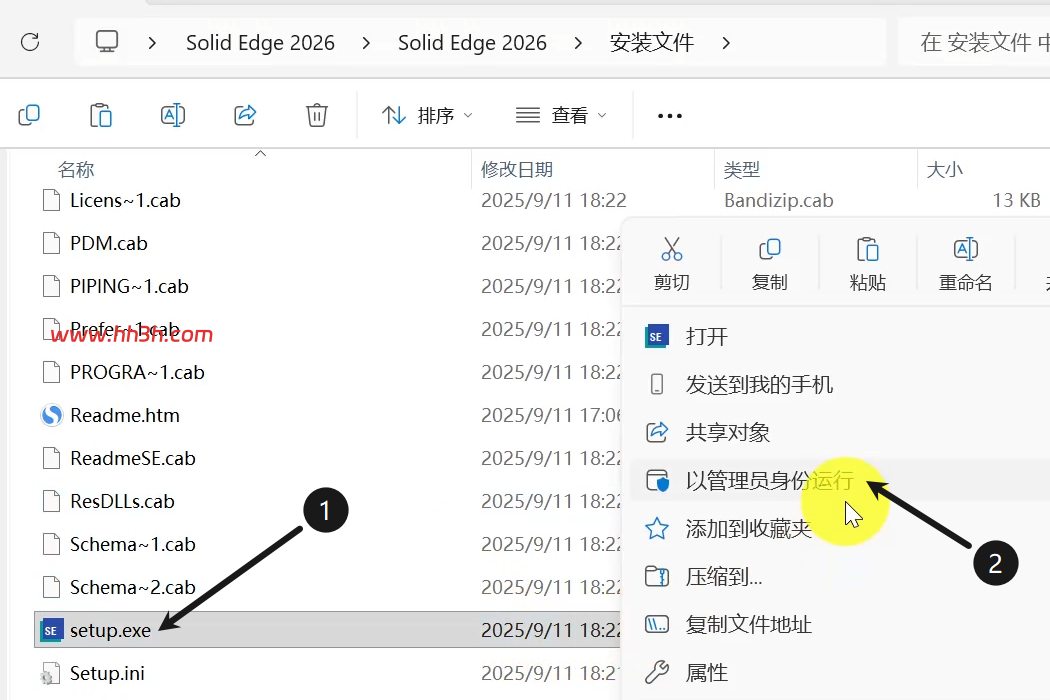
Task: Expand chevron after first Solid Edge 2026
Action: [366, 43]
